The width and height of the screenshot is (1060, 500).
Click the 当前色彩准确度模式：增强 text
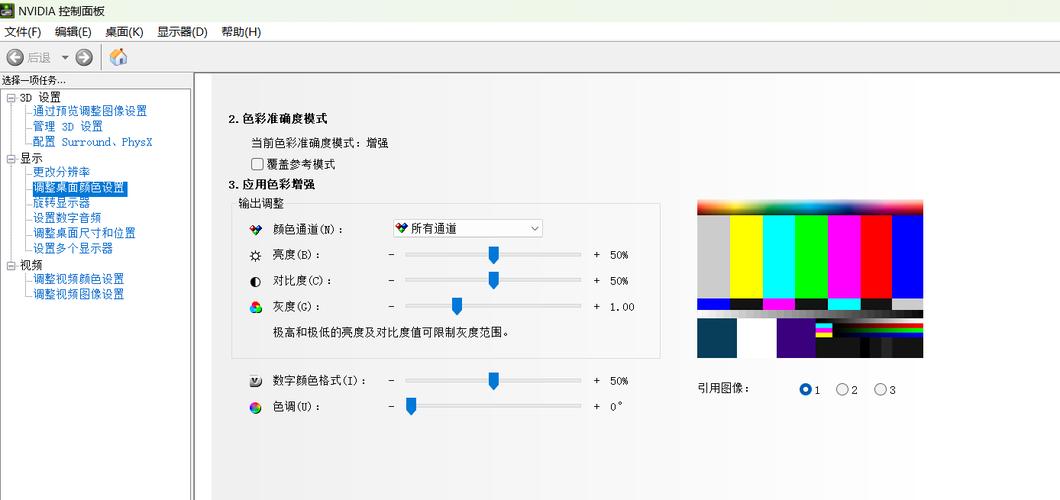(320, 143)
